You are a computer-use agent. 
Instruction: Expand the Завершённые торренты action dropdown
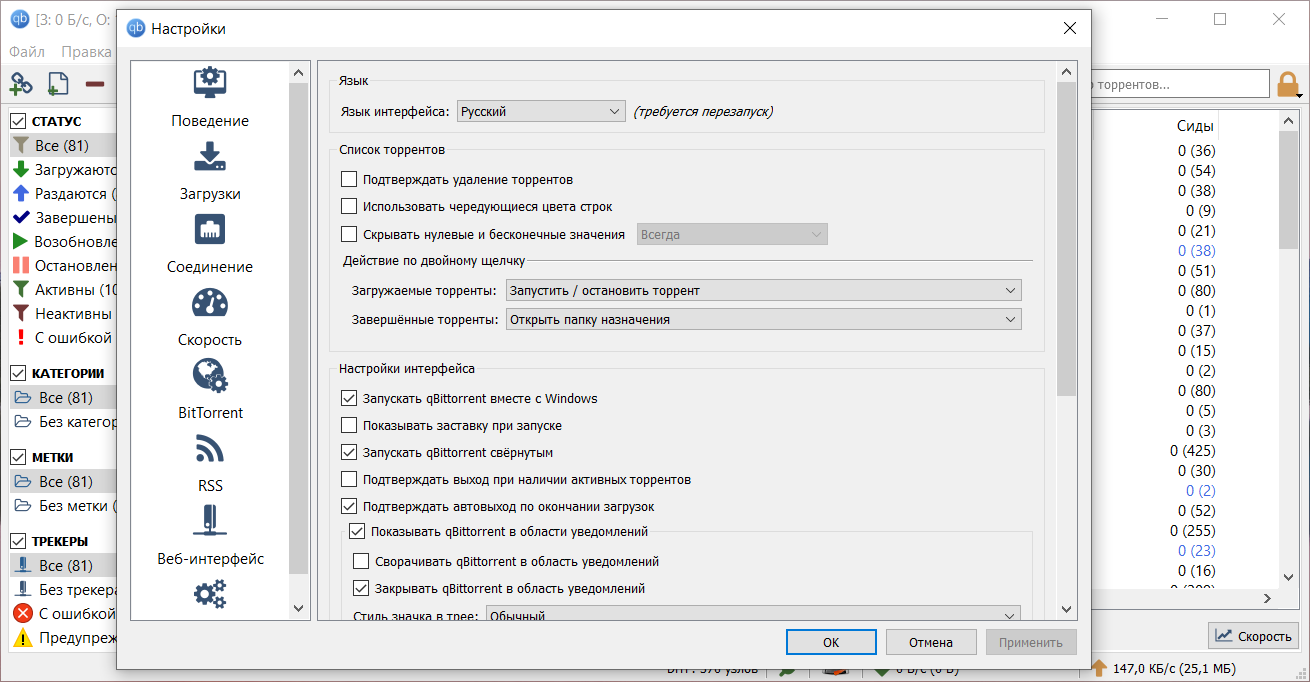pos(763,320)
